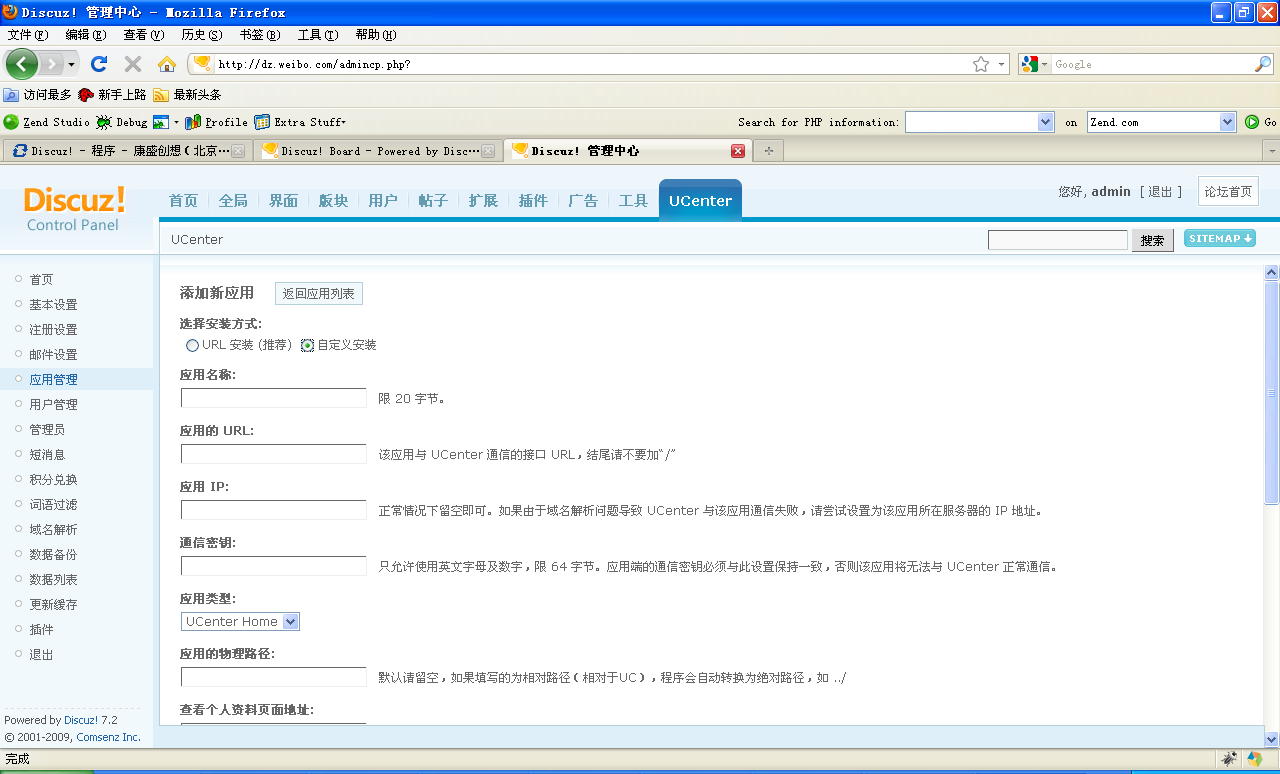
Task: Select the 自定义安装 radio option
Action: click(308, 345)
